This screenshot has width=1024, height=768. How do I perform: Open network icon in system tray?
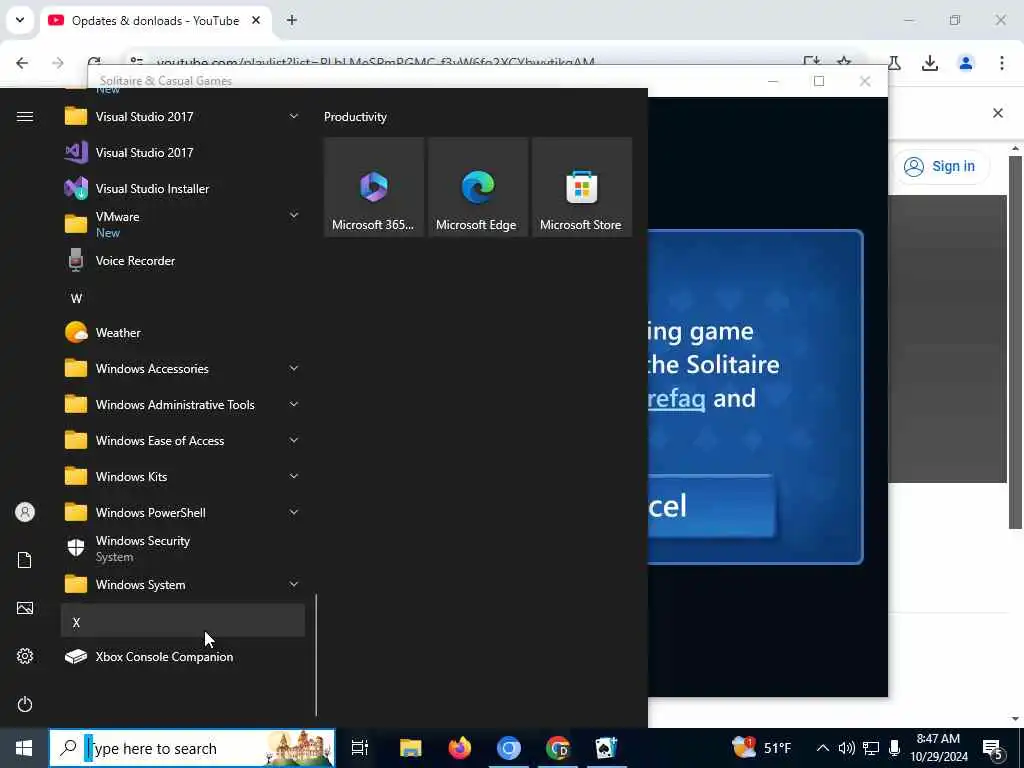[x=871, y=748]
